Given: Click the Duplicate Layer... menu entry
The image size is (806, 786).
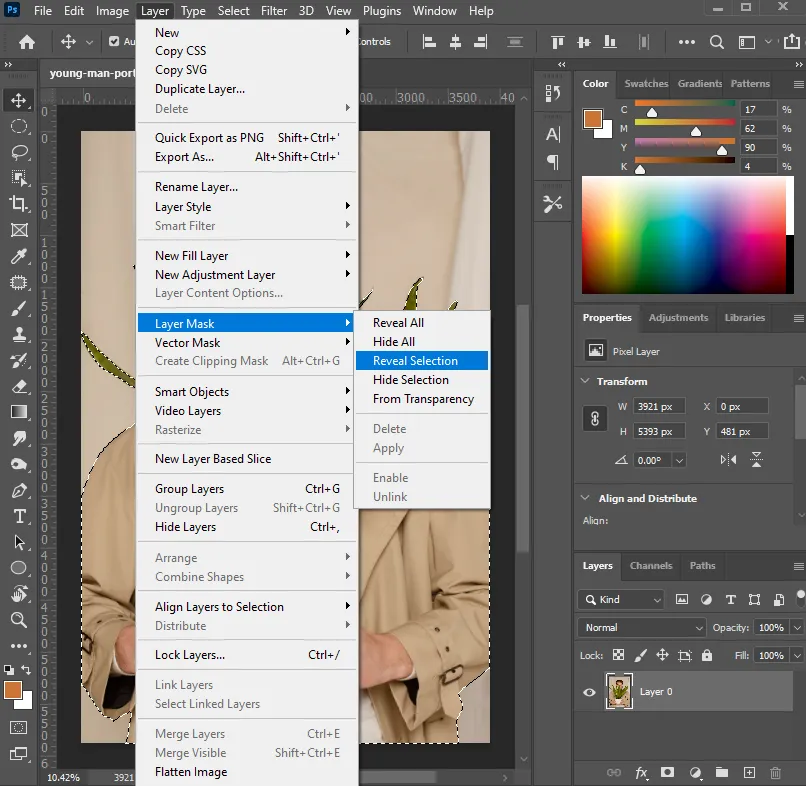Looking at the screenshot, I should 199,89.
